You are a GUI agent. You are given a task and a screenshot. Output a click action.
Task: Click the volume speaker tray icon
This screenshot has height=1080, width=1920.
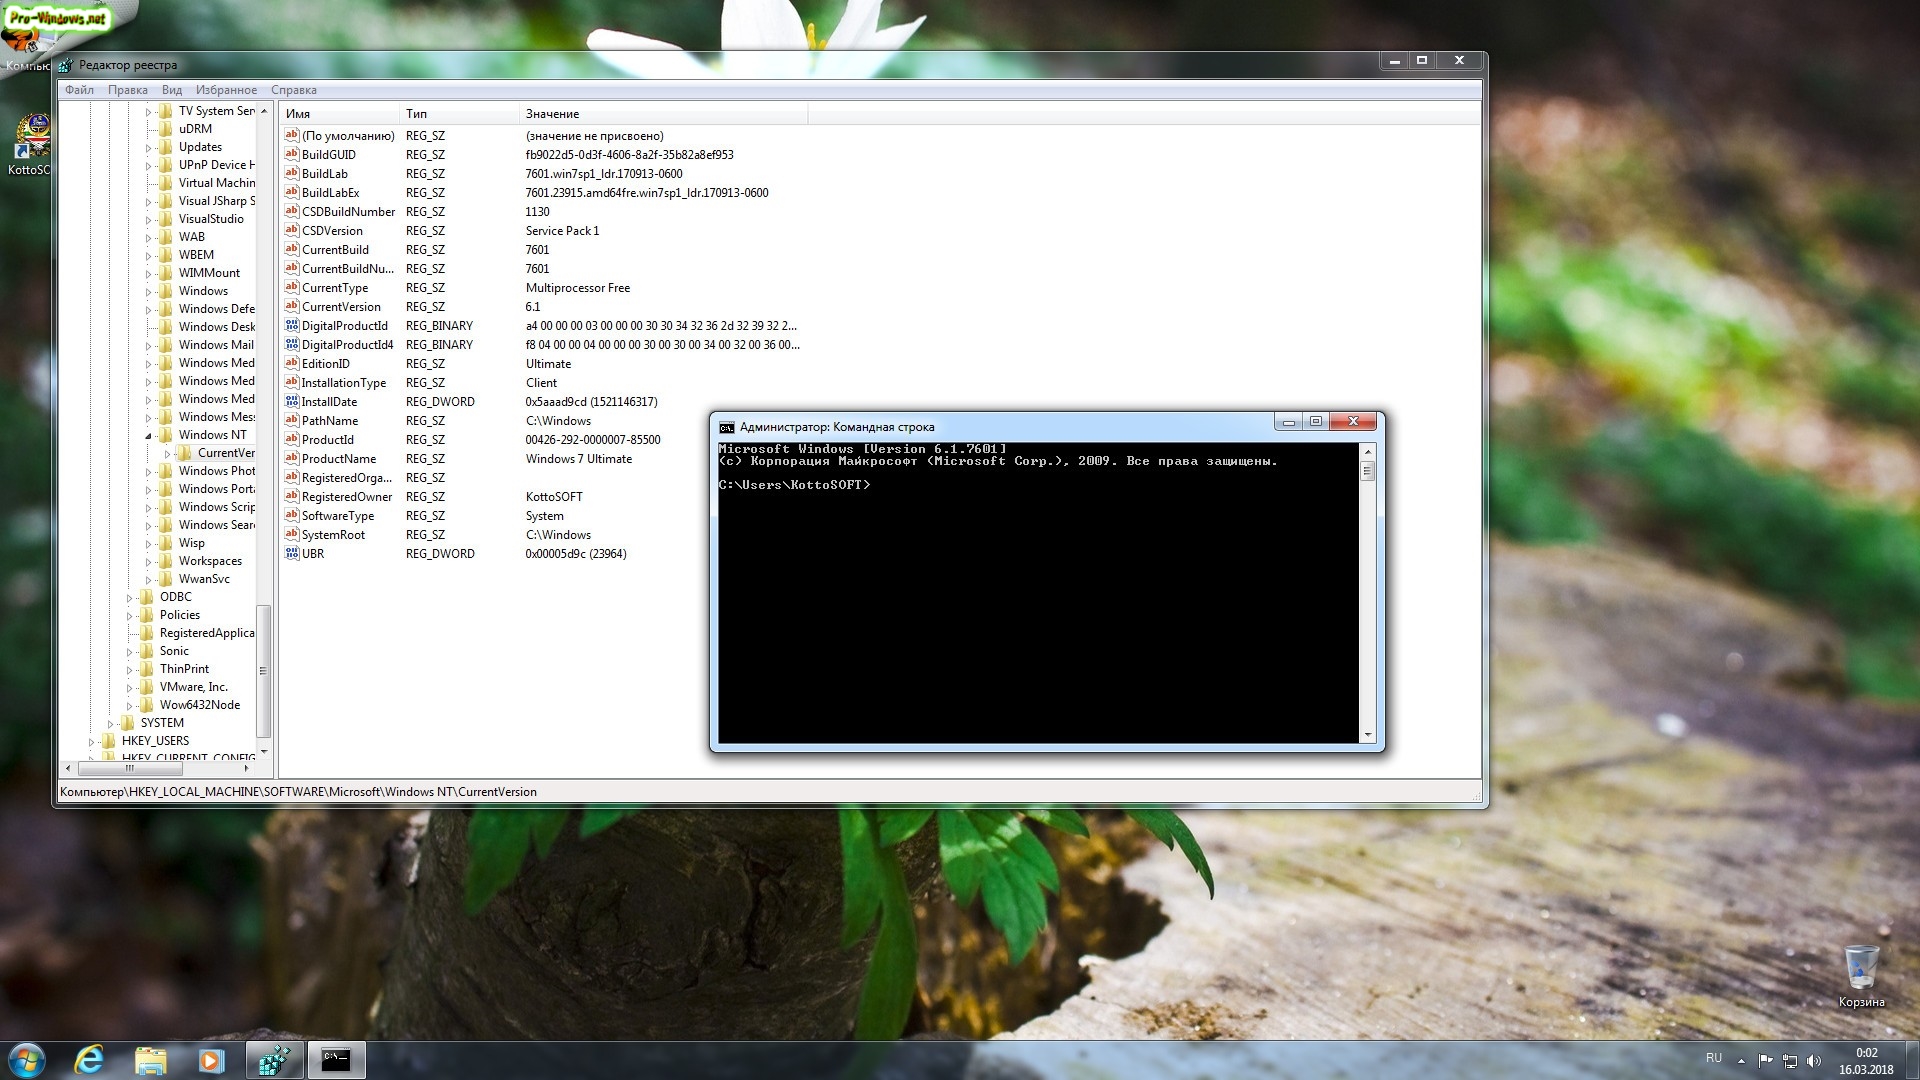click(x=1814, y=1061)
